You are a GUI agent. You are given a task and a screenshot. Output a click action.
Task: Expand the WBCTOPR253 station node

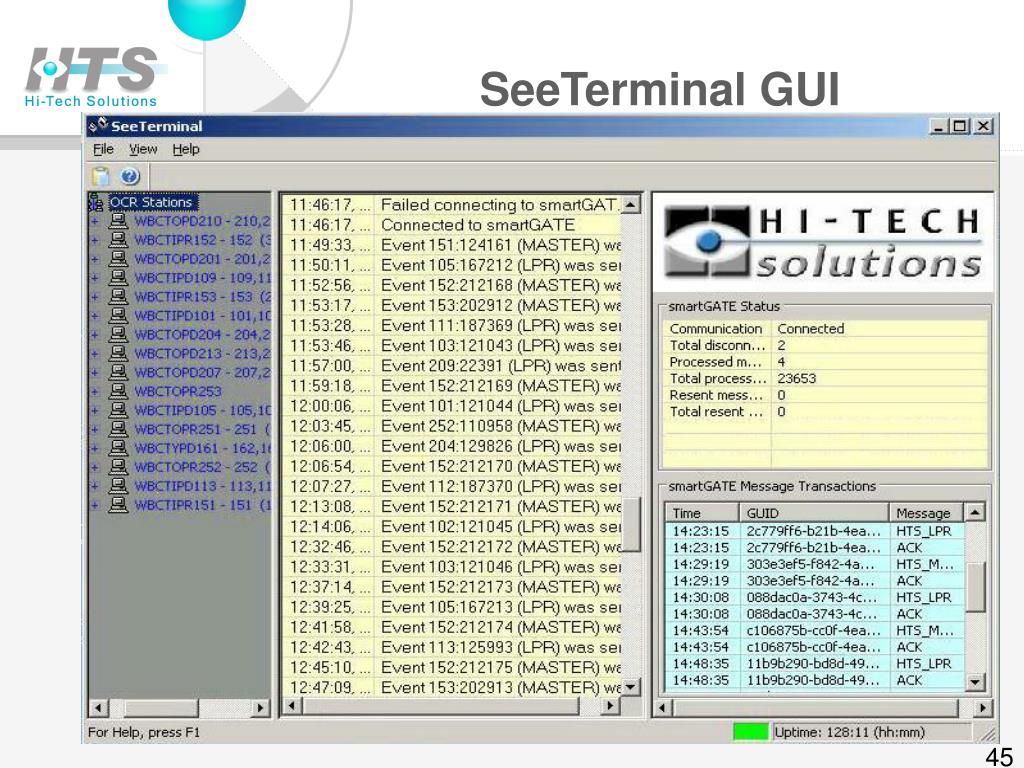[95, 392]
